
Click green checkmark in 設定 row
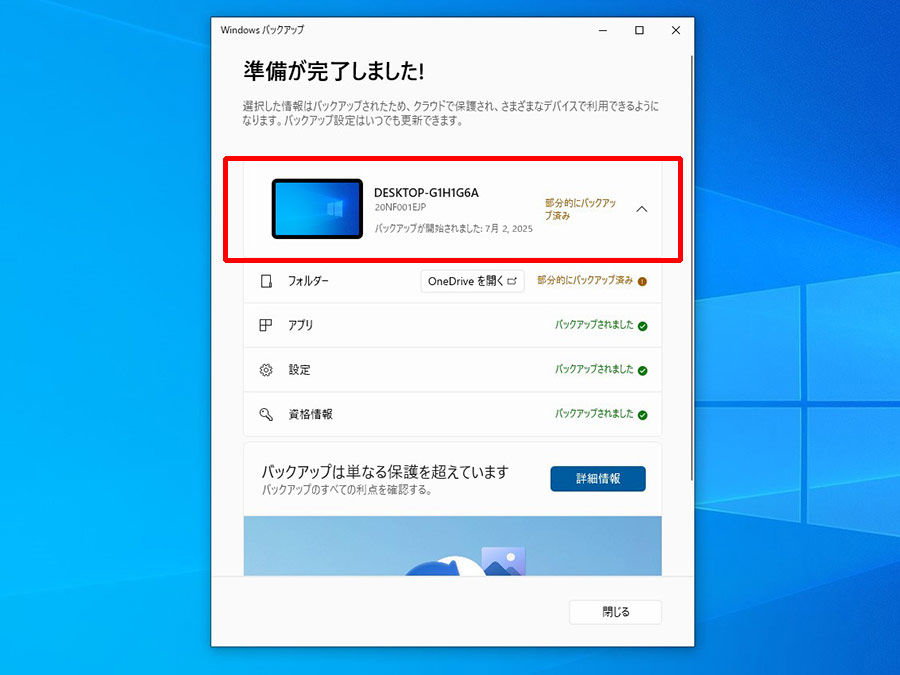[643, 370]
